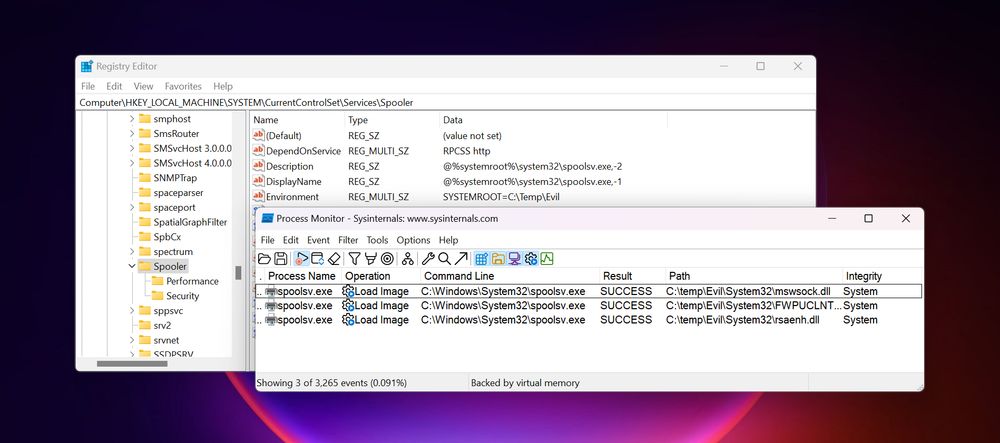Click the Include Process From Window target icon
This screenshot has height=443, width=1000.
(386, 259)
